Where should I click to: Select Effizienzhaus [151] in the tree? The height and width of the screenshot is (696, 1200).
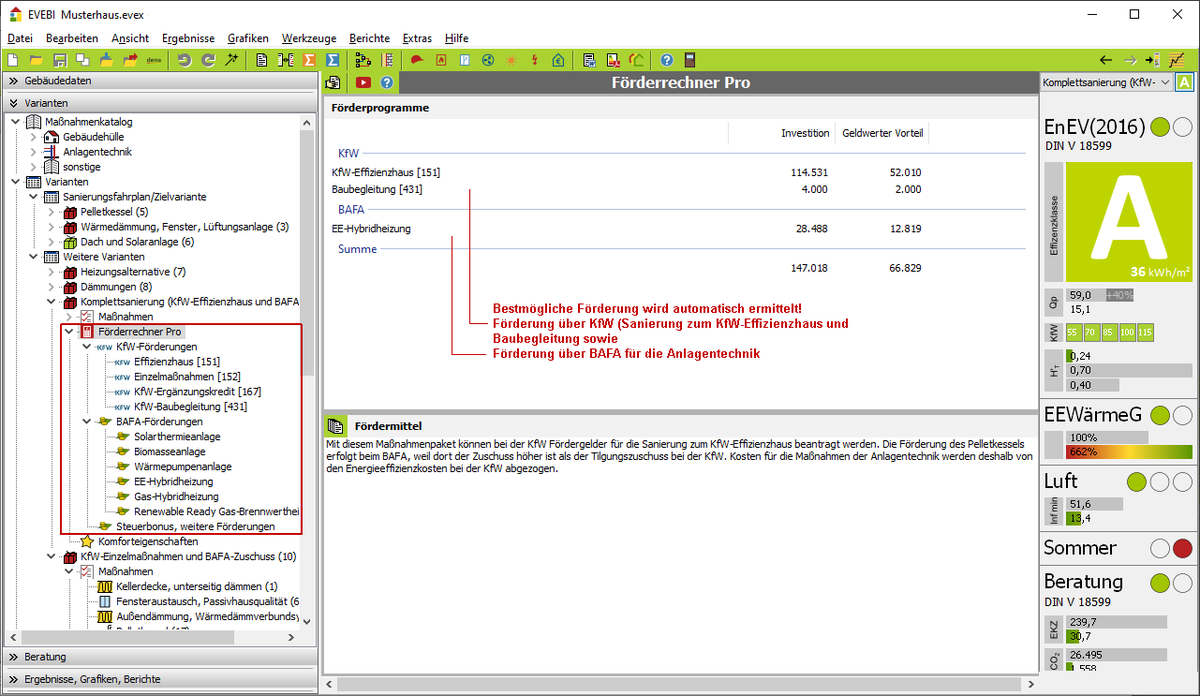[176, 361]
